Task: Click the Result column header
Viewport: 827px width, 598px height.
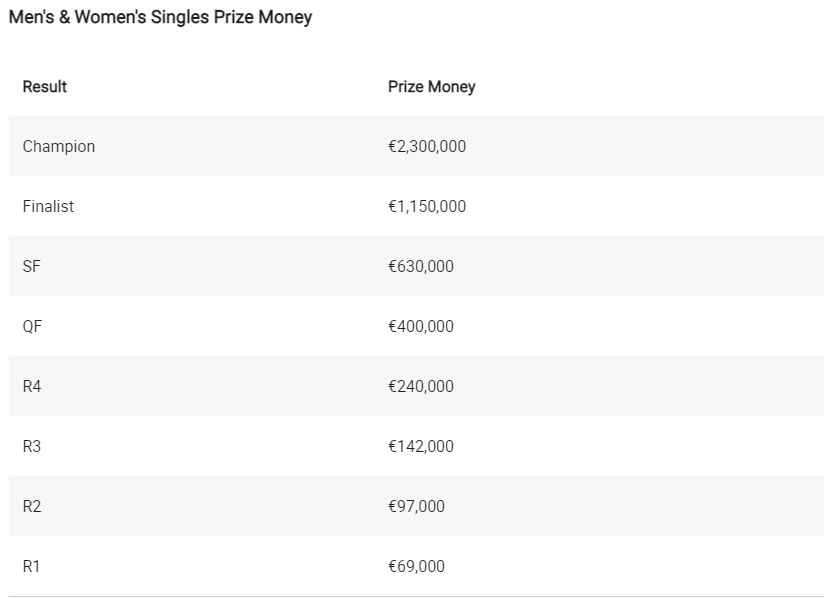Action: point(45,86)
